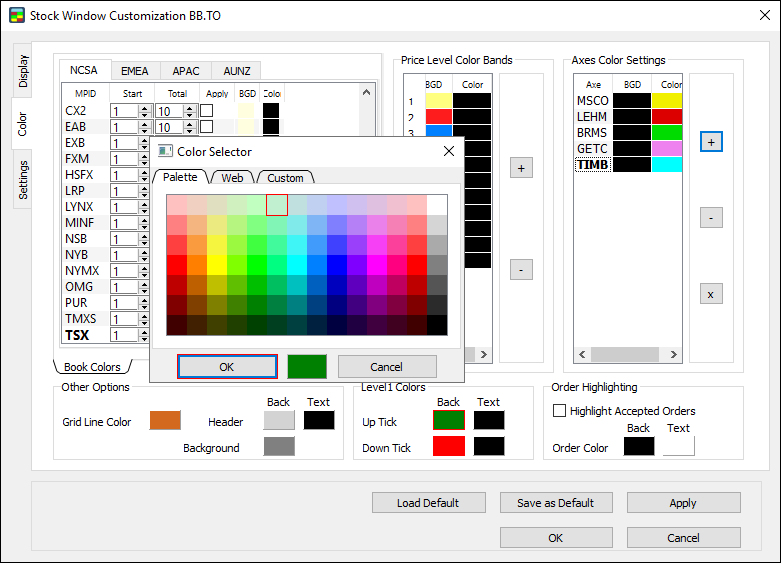Click the Stock Window app icon
The image size is (781, 563).
click(15, 15)
